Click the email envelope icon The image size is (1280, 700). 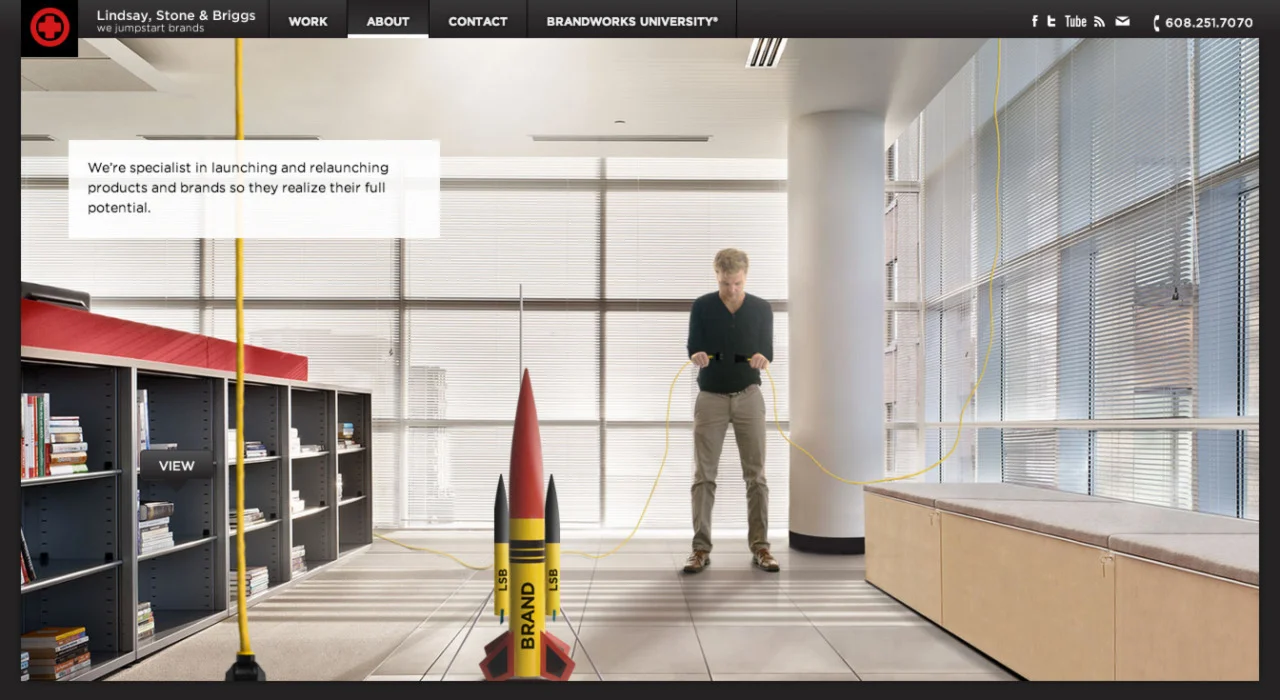(x=1122, y=21)
